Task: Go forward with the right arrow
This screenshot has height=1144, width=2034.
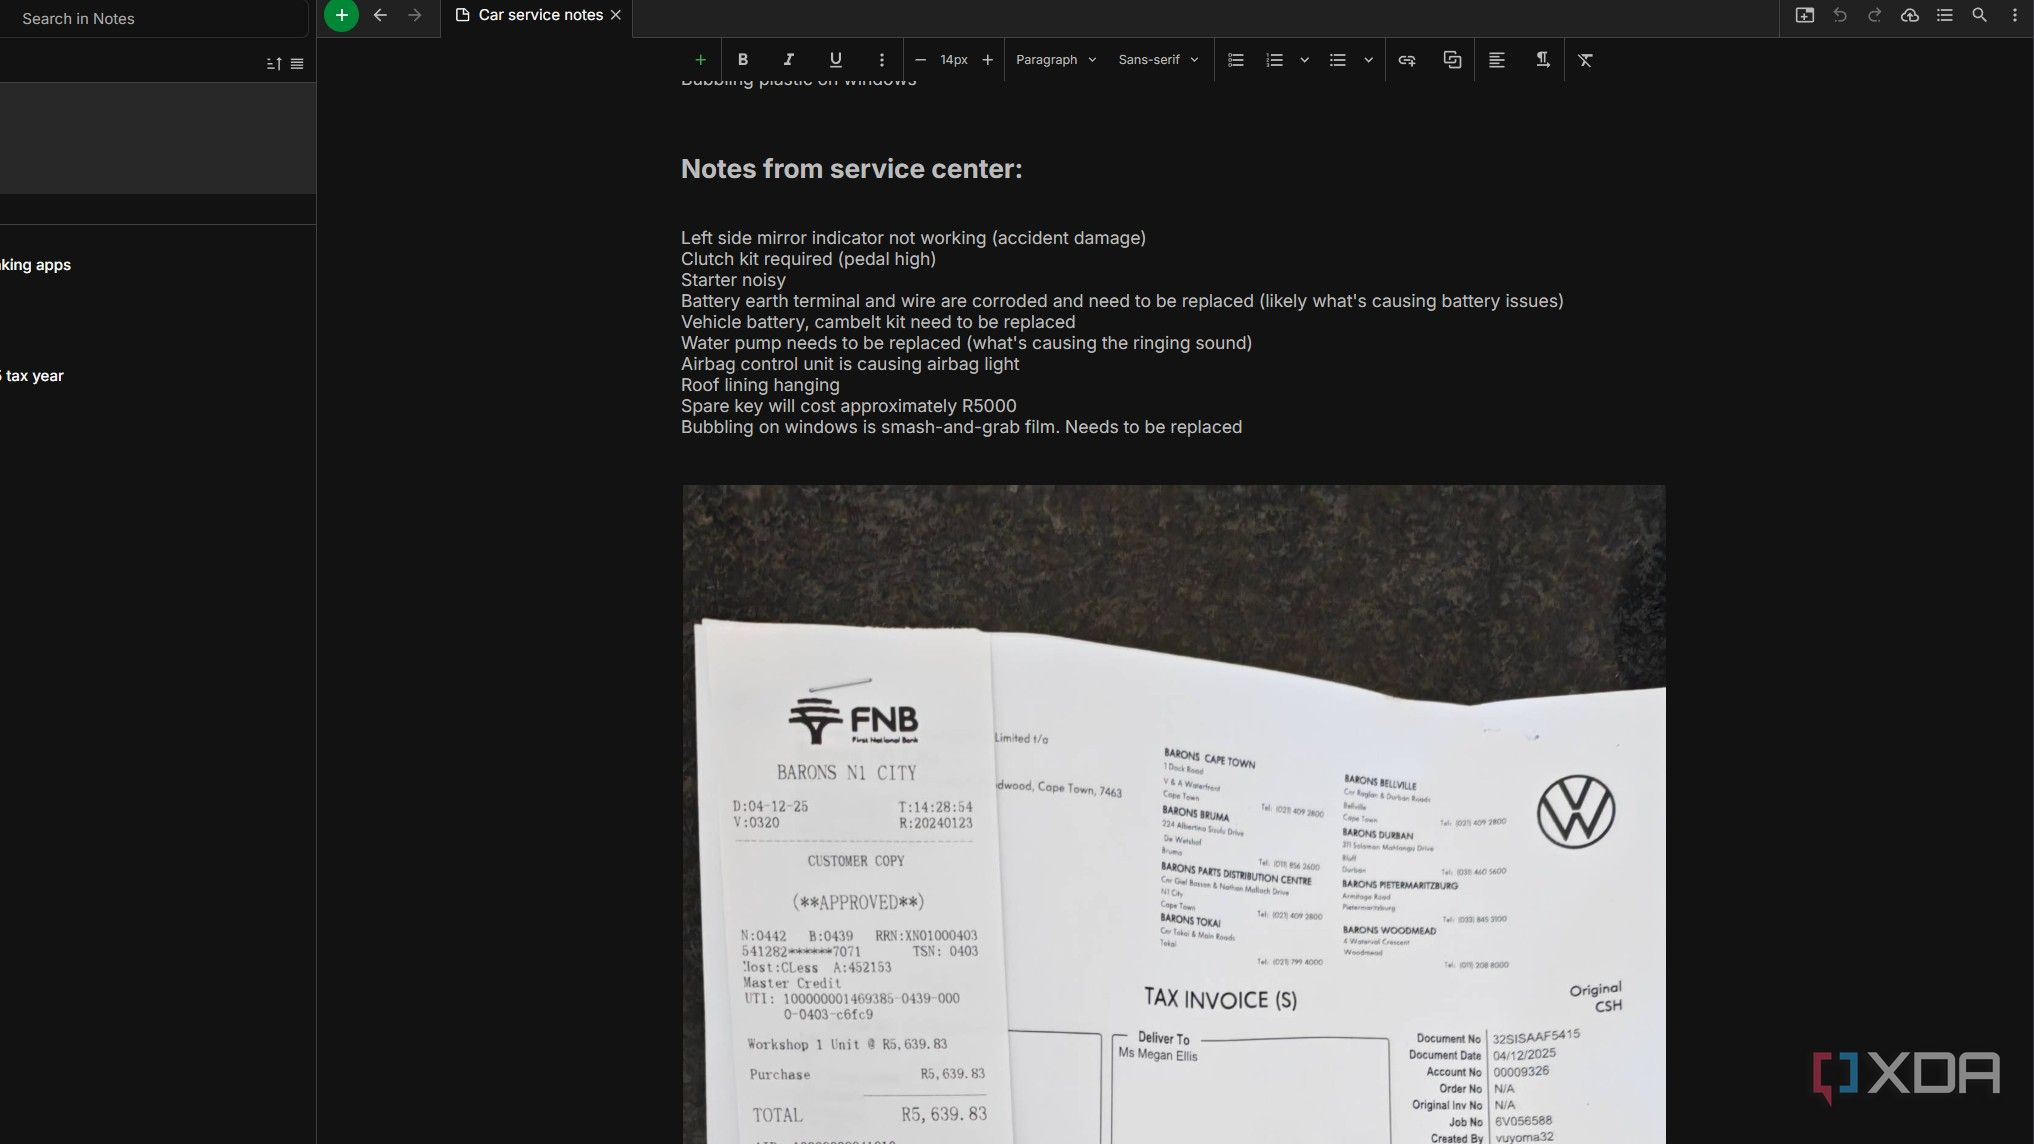Action: click(415, 15)
